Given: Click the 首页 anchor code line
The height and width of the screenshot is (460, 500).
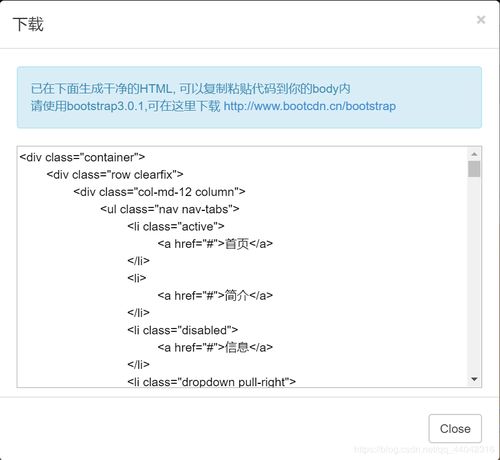Looking at the screenshot, I should (215, 244).
